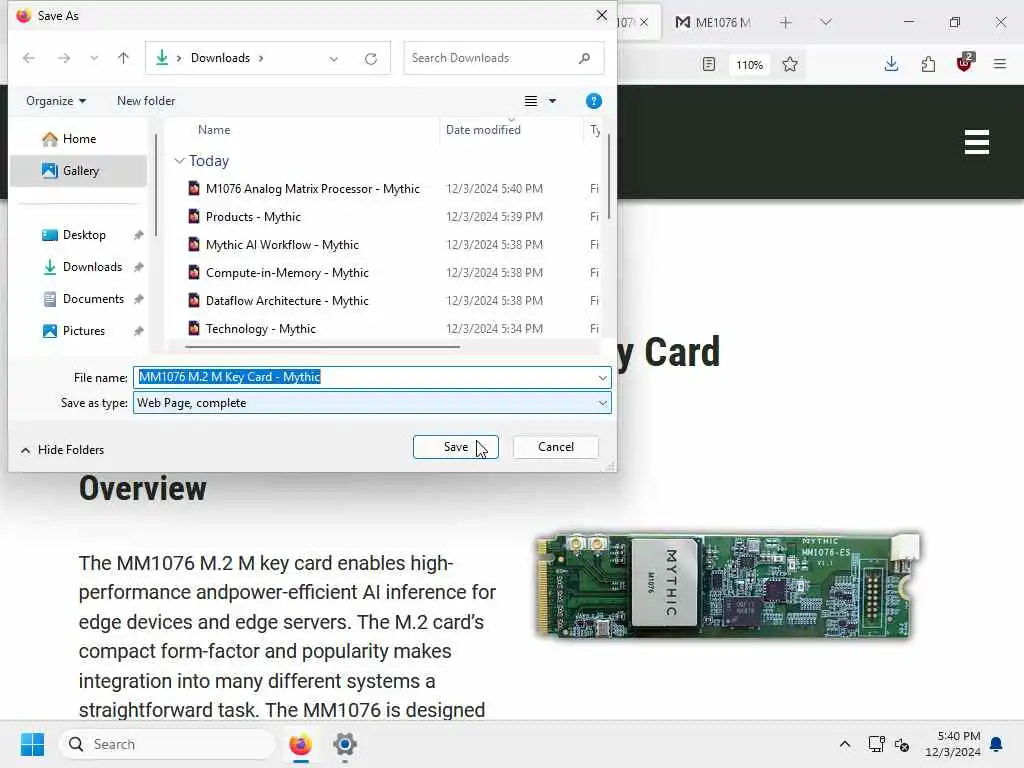Viewport: 1024px width, 768px height.
Task: Refresh the Downloads folder listing
Action: tap(371, 58)
